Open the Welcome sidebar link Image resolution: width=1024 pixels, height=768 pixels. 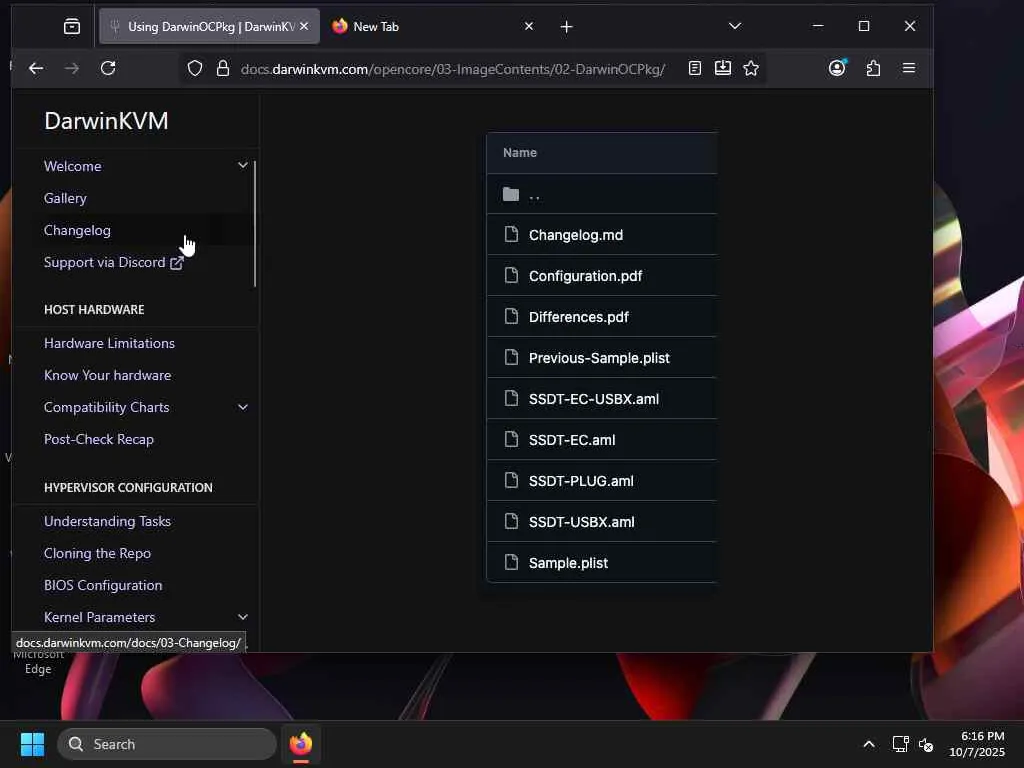click(72, 166)
